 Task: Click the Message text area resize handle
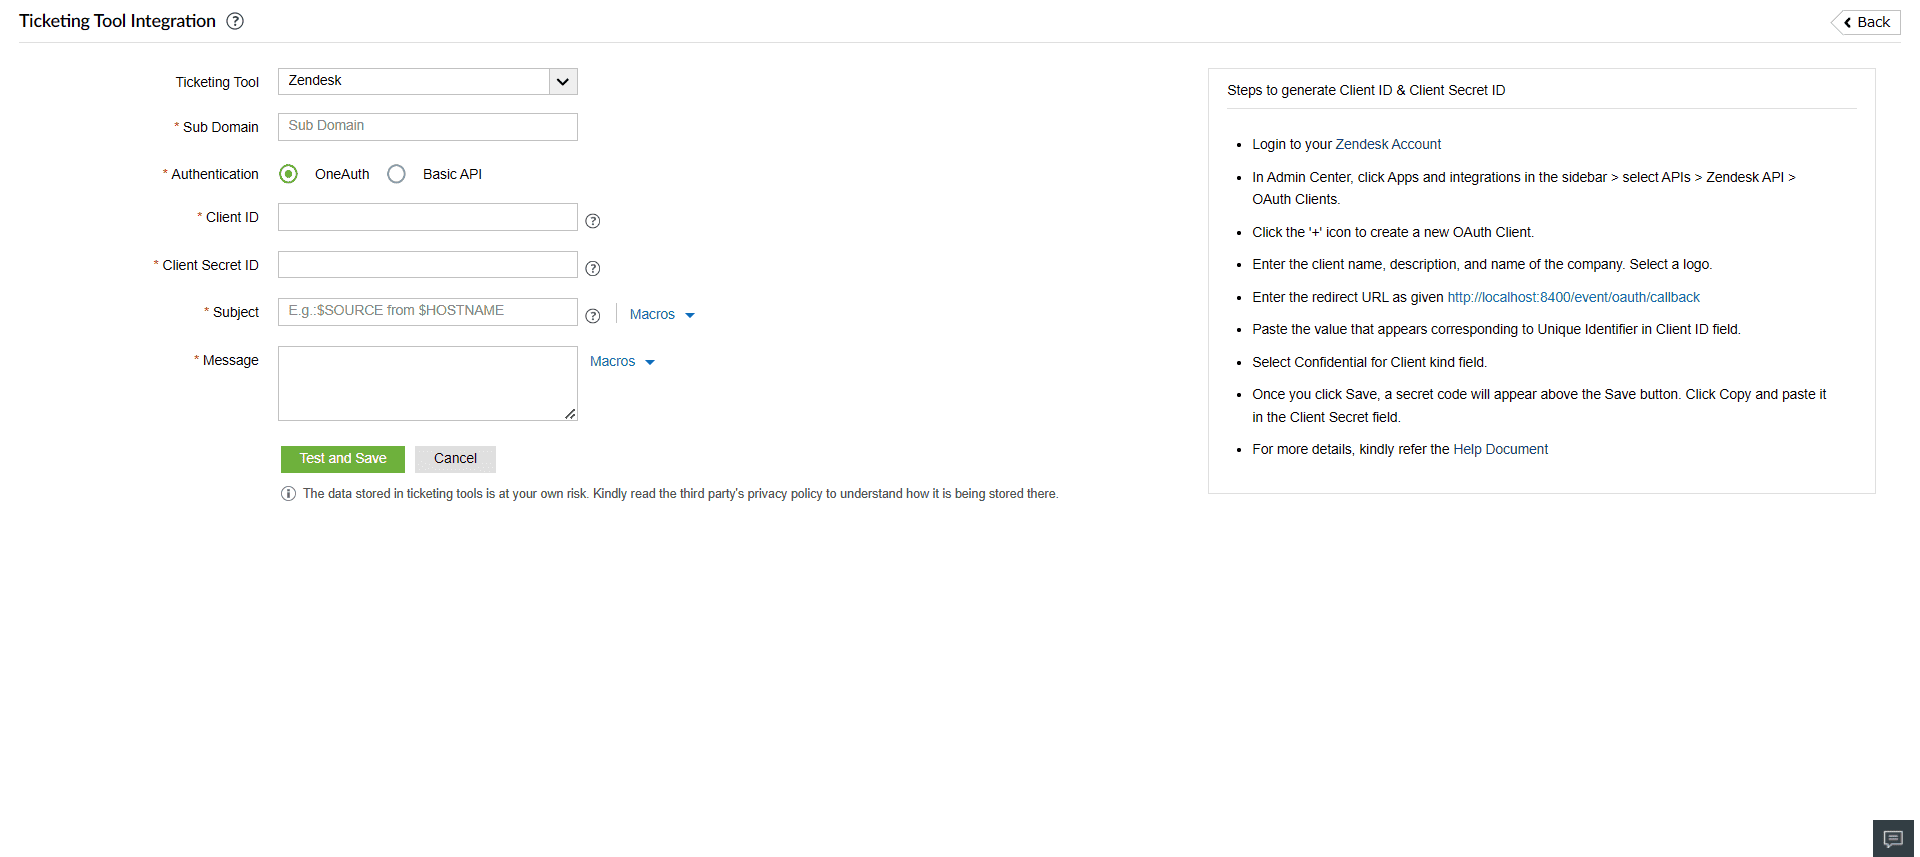(570, 413)
